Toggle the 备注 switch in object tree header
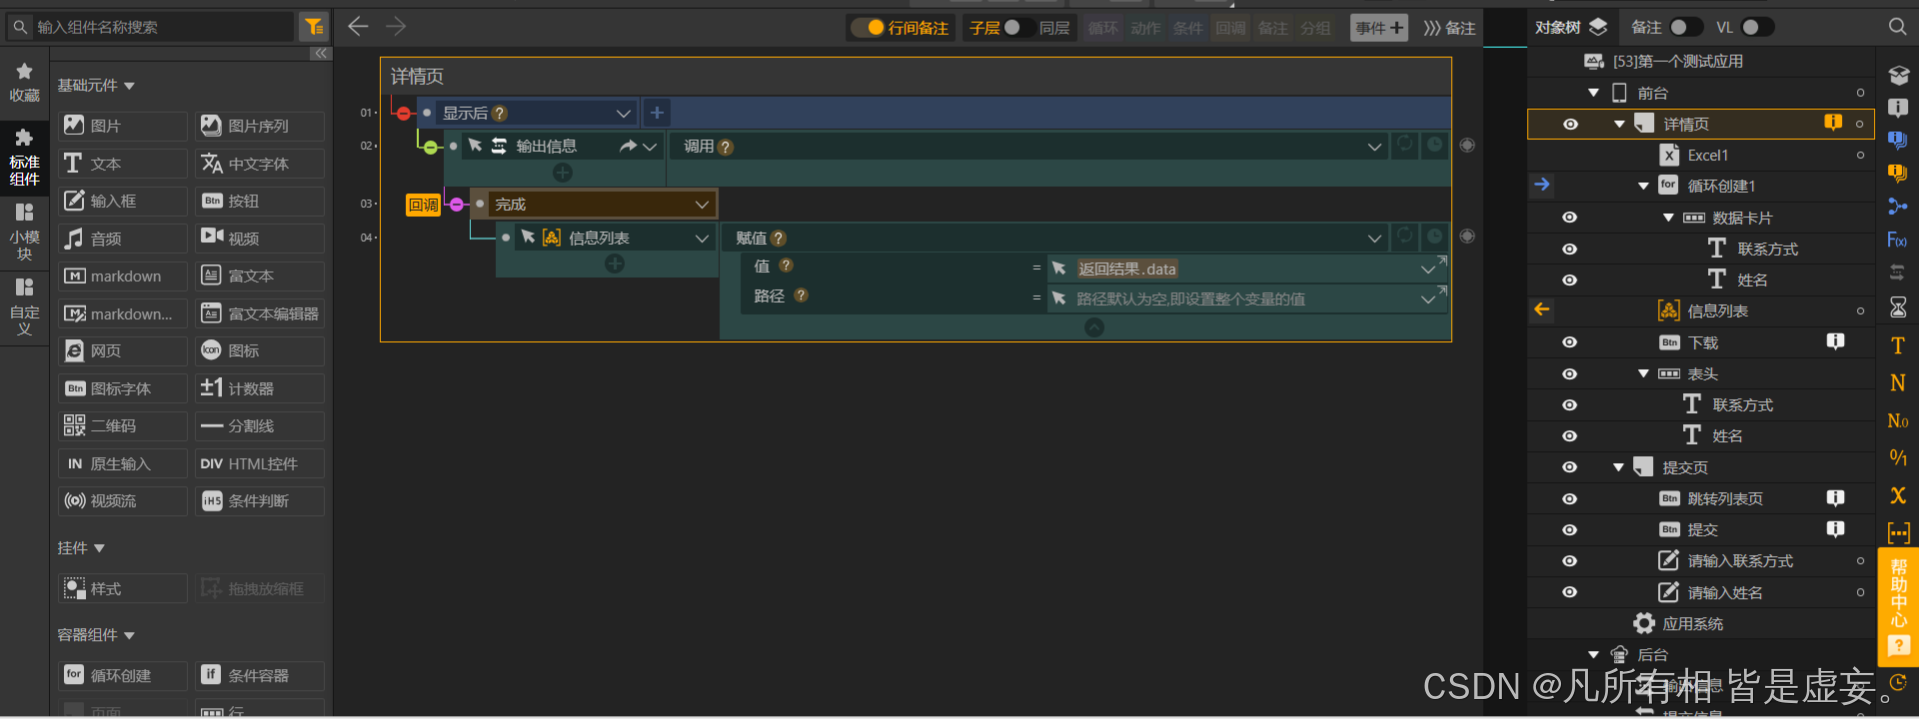Viewport: 1919px width, 719px height. tap(1685, 27)
